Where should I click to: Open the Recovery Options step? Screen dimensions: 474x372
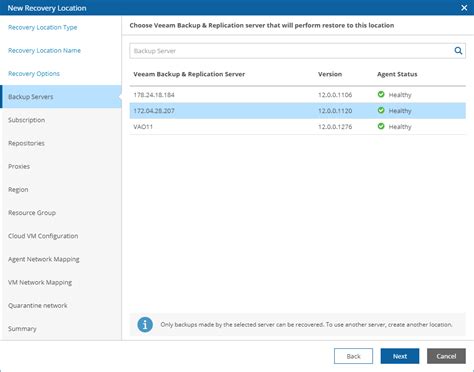(x=34, y=74)
